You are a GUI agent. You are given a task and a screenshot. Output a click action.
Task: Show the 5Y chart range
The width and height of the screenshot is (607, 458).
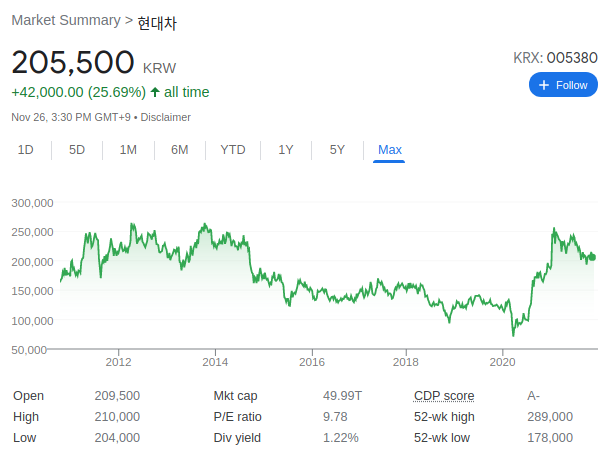(337, 149)
